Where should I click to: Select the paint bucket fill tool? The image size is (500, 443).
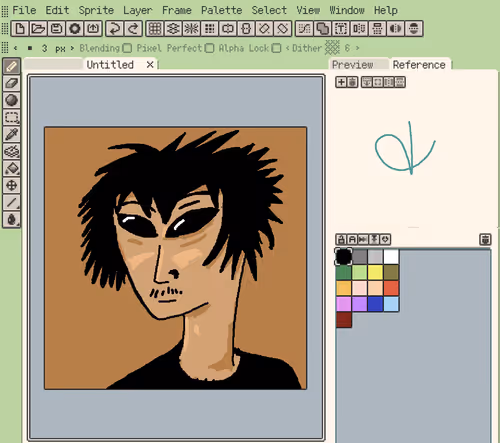pyautogui.click(x=12, y=168)
